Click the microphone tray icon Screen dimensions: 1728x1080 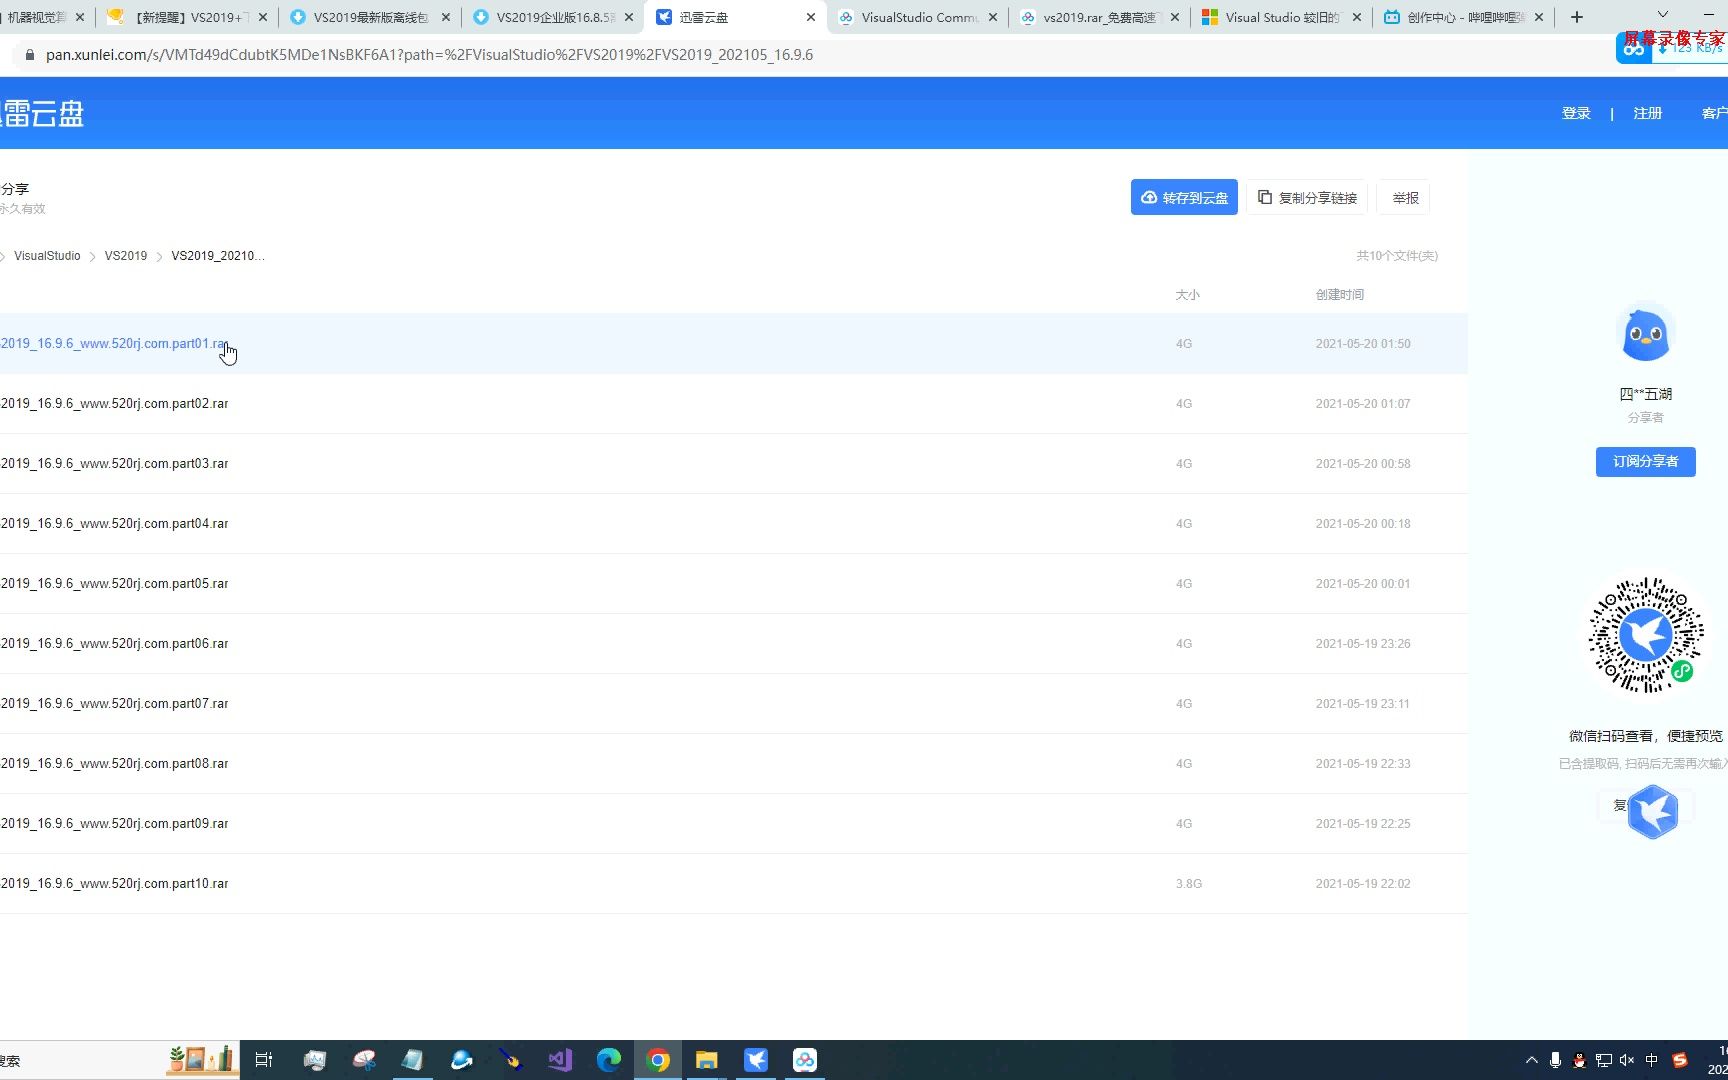click(x=1555, y=1060)
